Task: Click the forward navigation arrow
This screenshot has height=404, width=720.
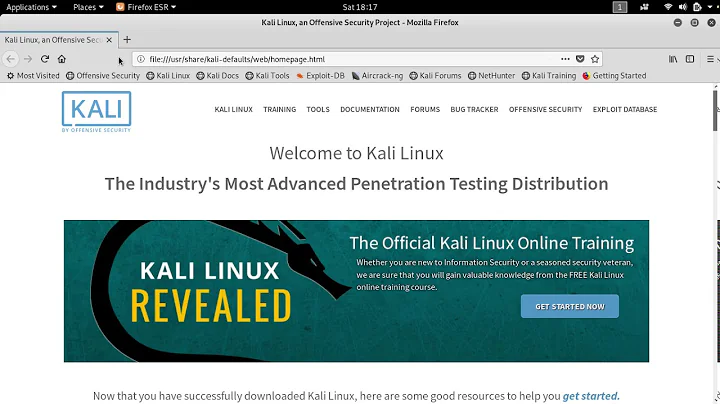Action: click(x=28, y=59)
